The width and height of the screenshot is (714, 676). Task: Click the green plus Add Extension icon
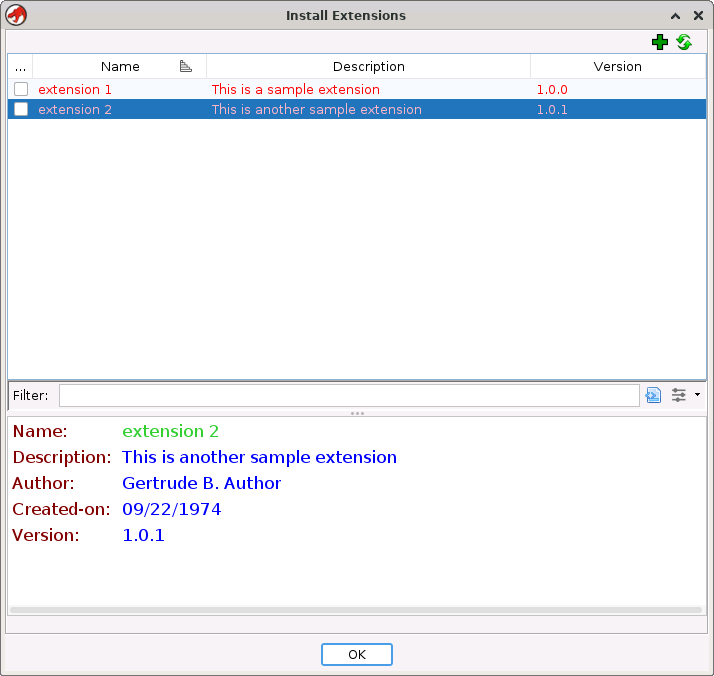(x=659, y=42)
